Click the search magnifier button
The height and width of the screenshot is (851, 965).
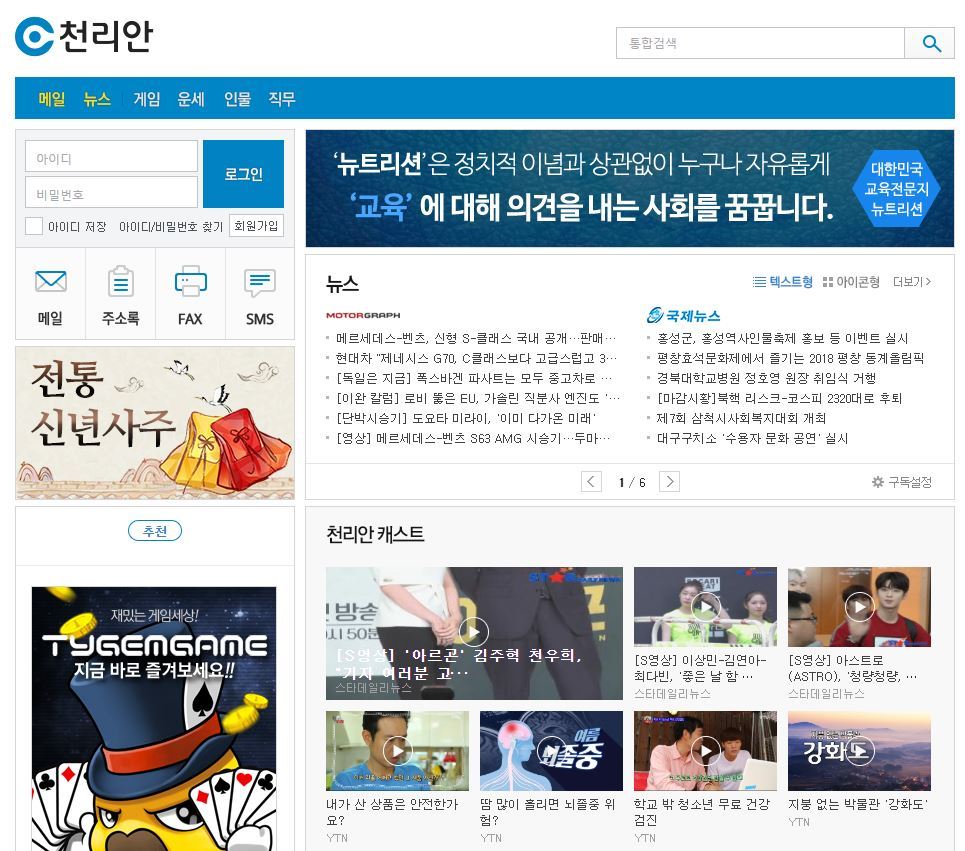pos(930,43)
